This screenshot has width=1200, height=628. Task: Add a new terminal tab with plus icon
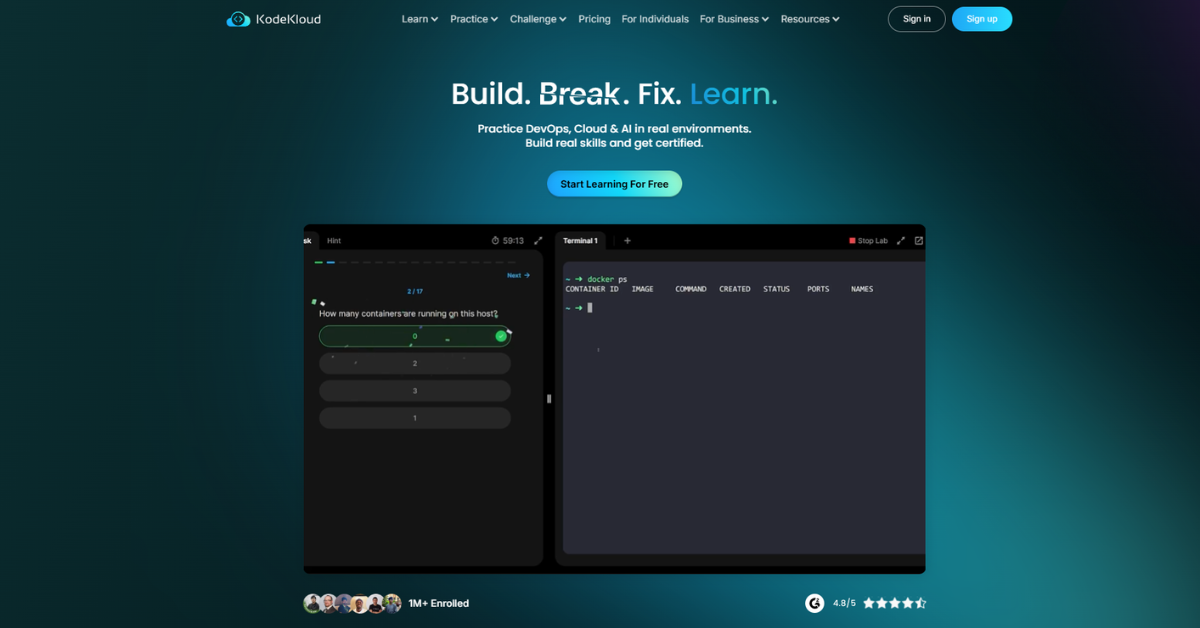point(627,241)
